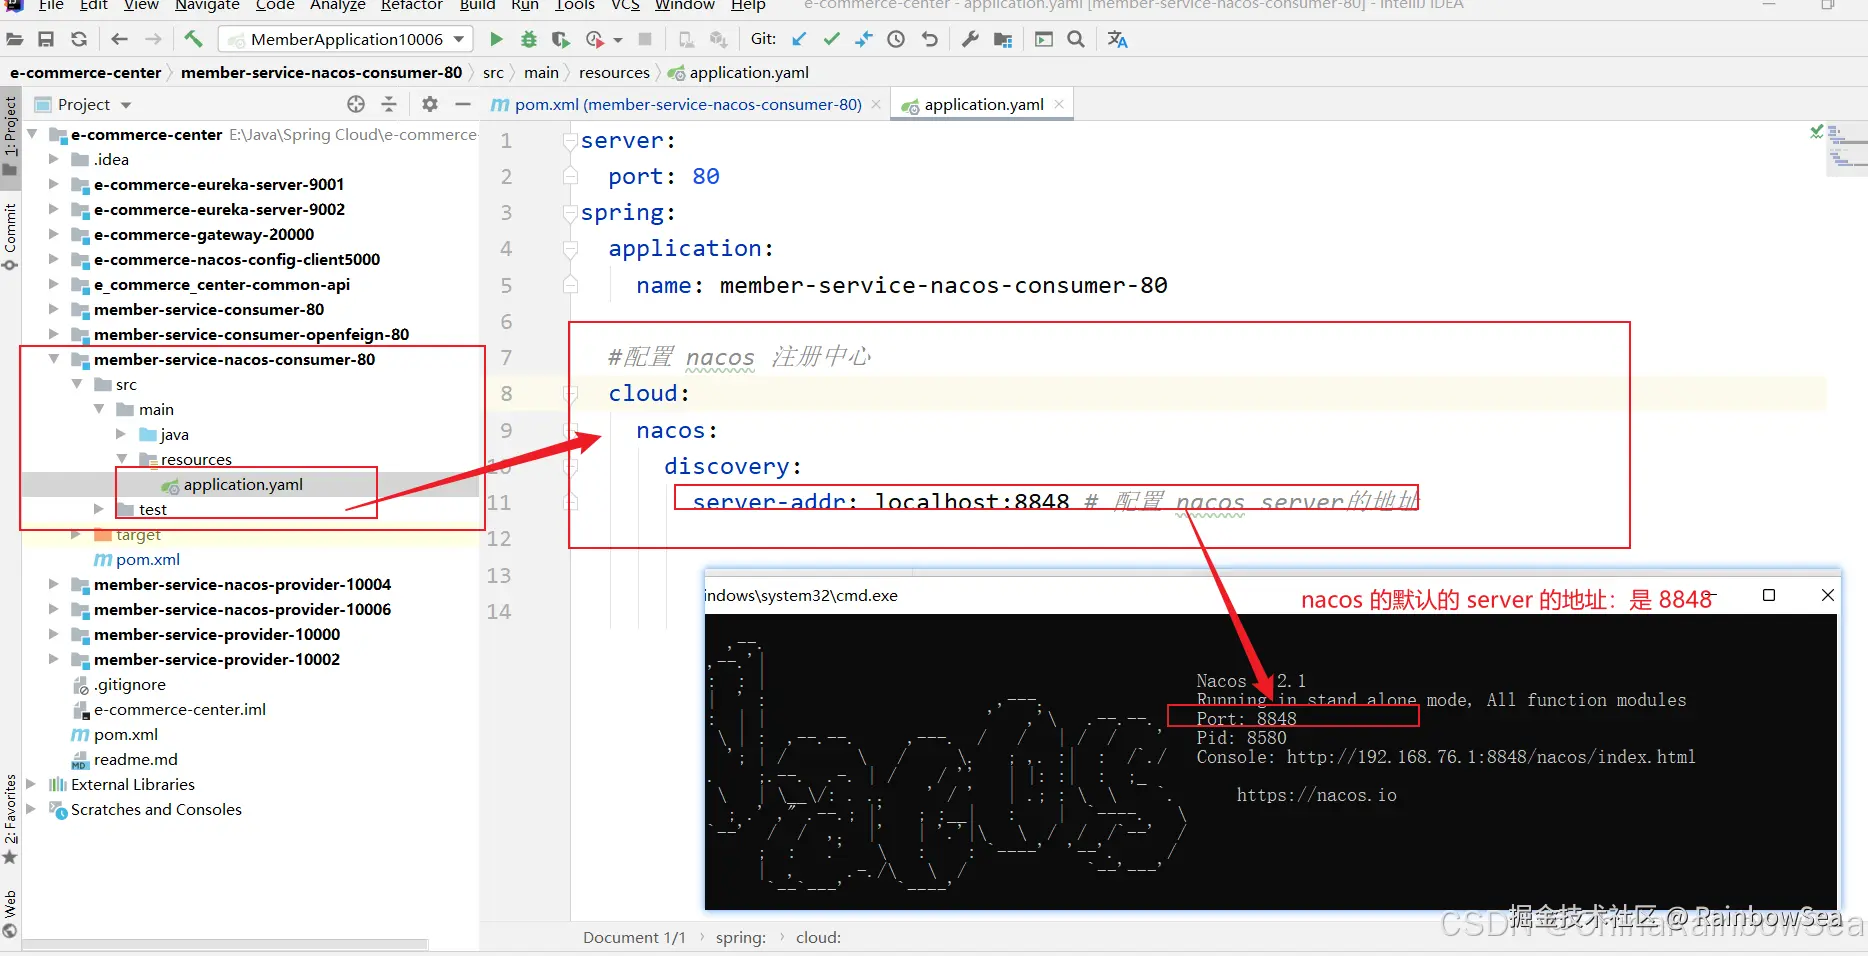Toggle the code fold marker on line 3
The width and height of the screenshot is (1868, 956).
coord(570,212)
